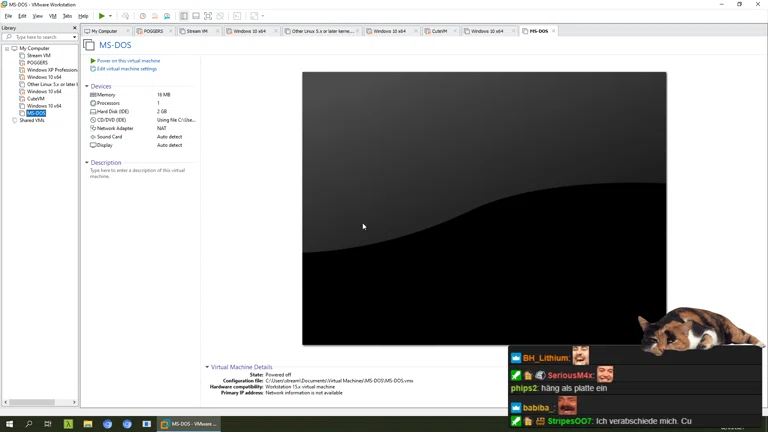This screenshot has height=432, width=768.
Task: Collapse the Devices section
Action: click(87, 86)
